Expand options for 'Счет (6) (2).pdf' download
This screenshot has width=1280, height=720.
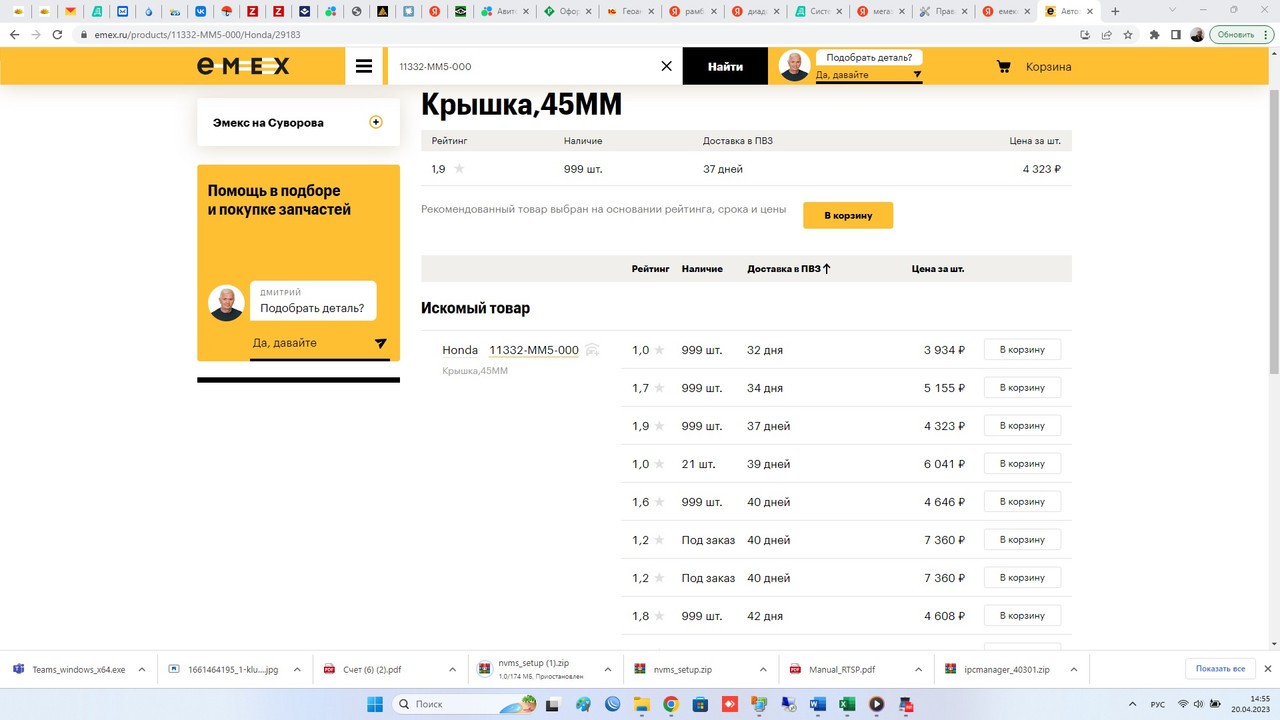point(452,669)
